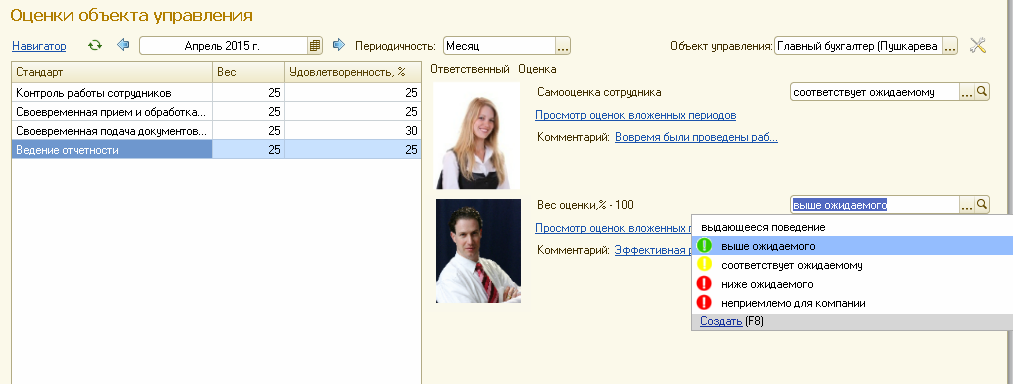
Task: Click Удовлетворенность cell of Ведение отчетности row
Action: (353, 150)
